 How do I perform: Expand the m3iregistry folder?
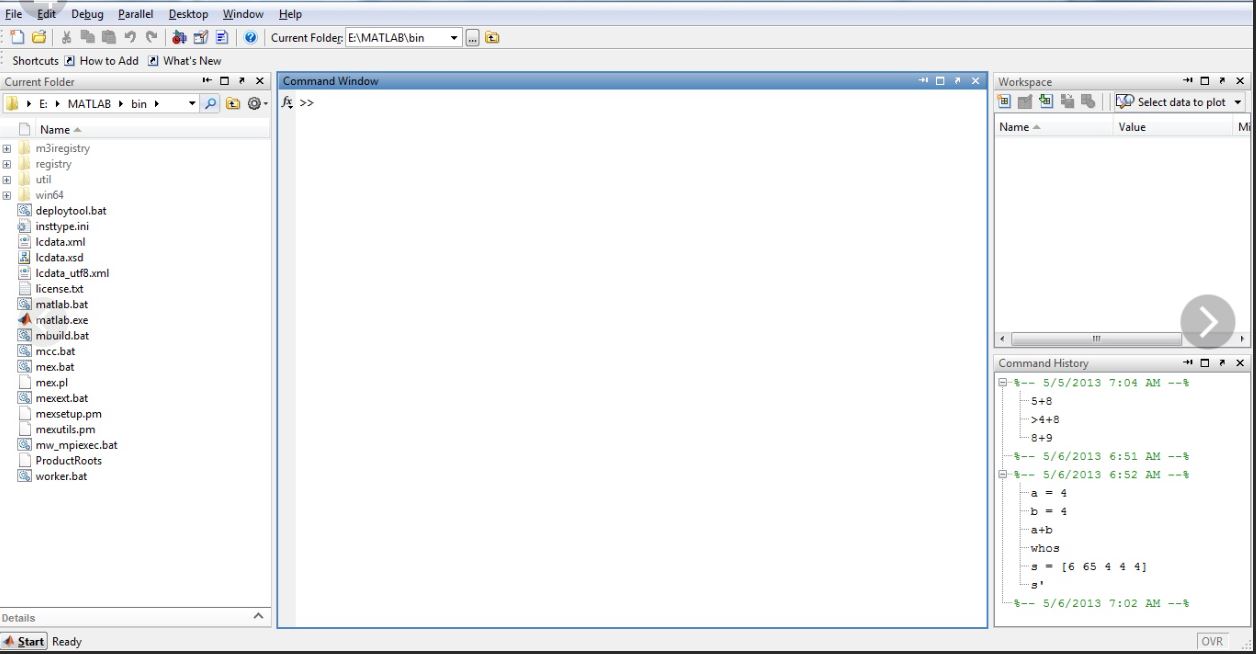tap(7, 148)
